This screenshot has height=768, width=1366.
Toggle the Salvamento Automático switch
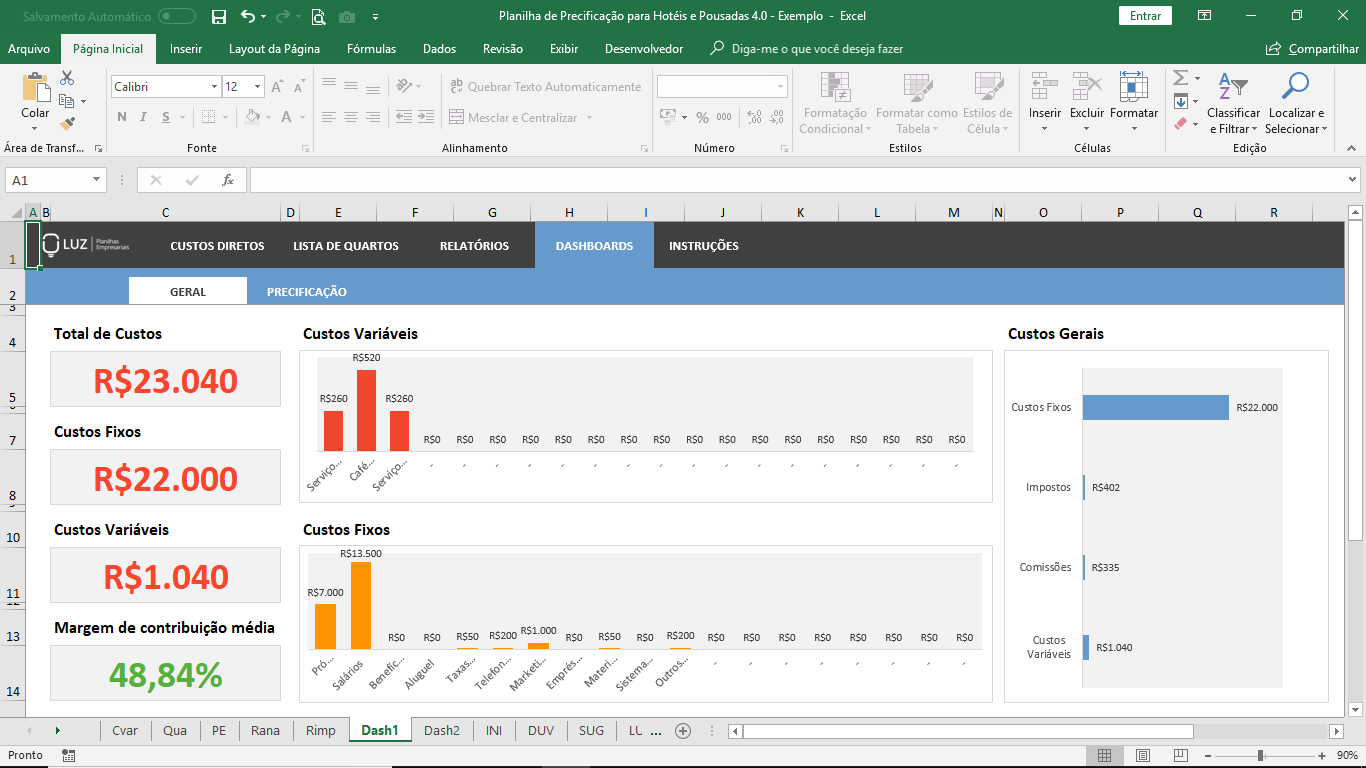(x=177, y=16)
